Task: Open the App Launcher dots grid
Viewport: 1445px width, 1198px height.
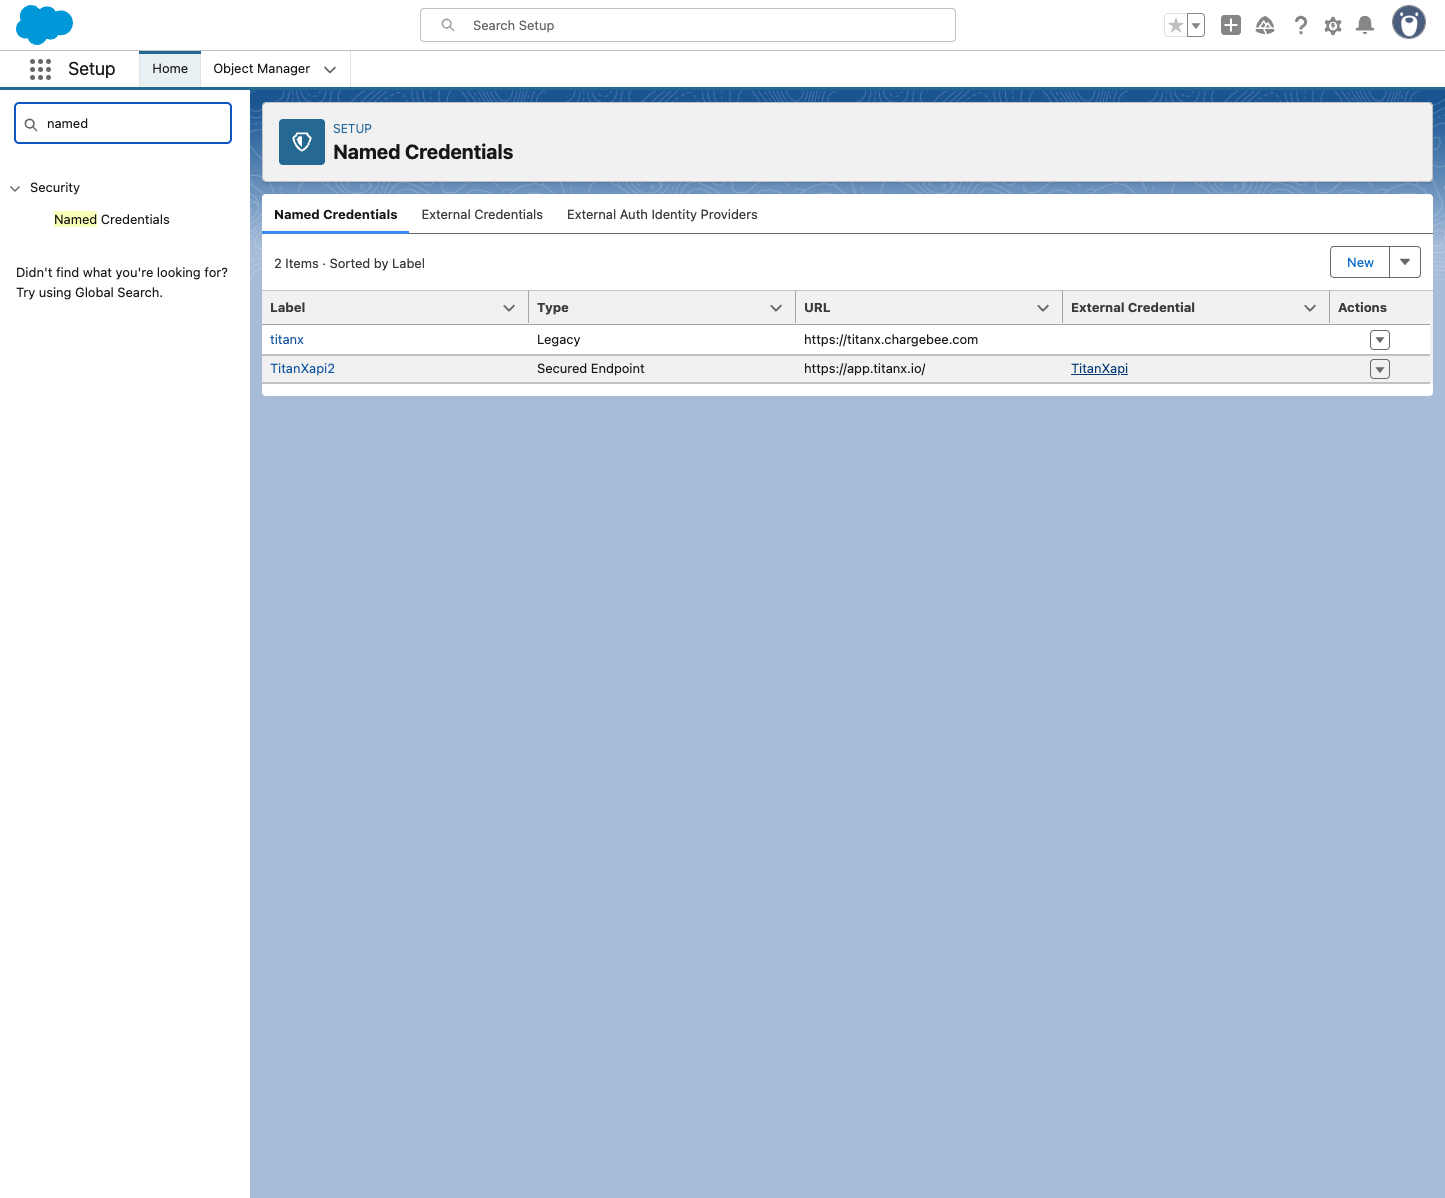Action: 40,69
